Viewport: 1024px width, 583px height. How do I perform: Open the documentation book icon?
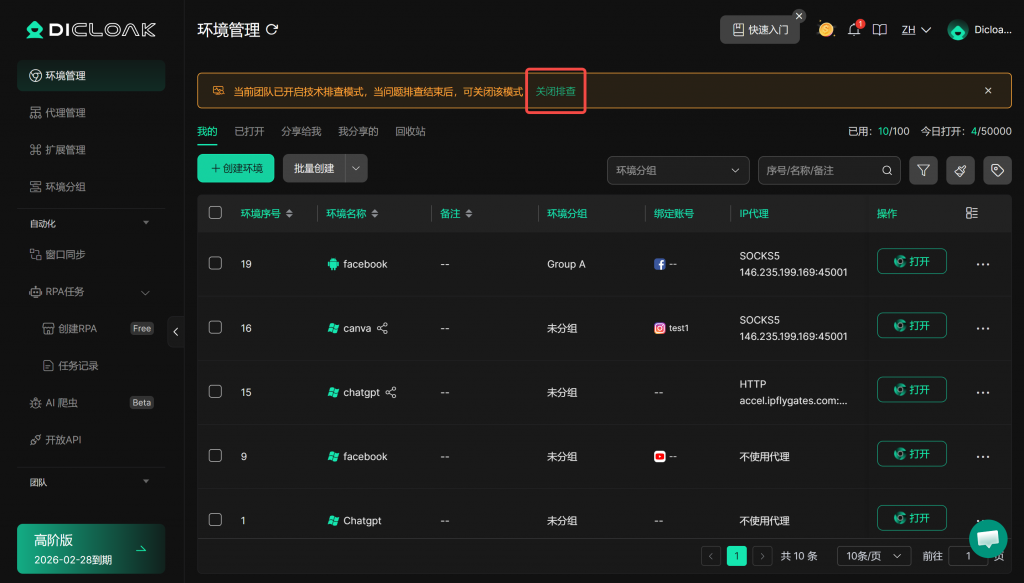[x=880, y=30]
